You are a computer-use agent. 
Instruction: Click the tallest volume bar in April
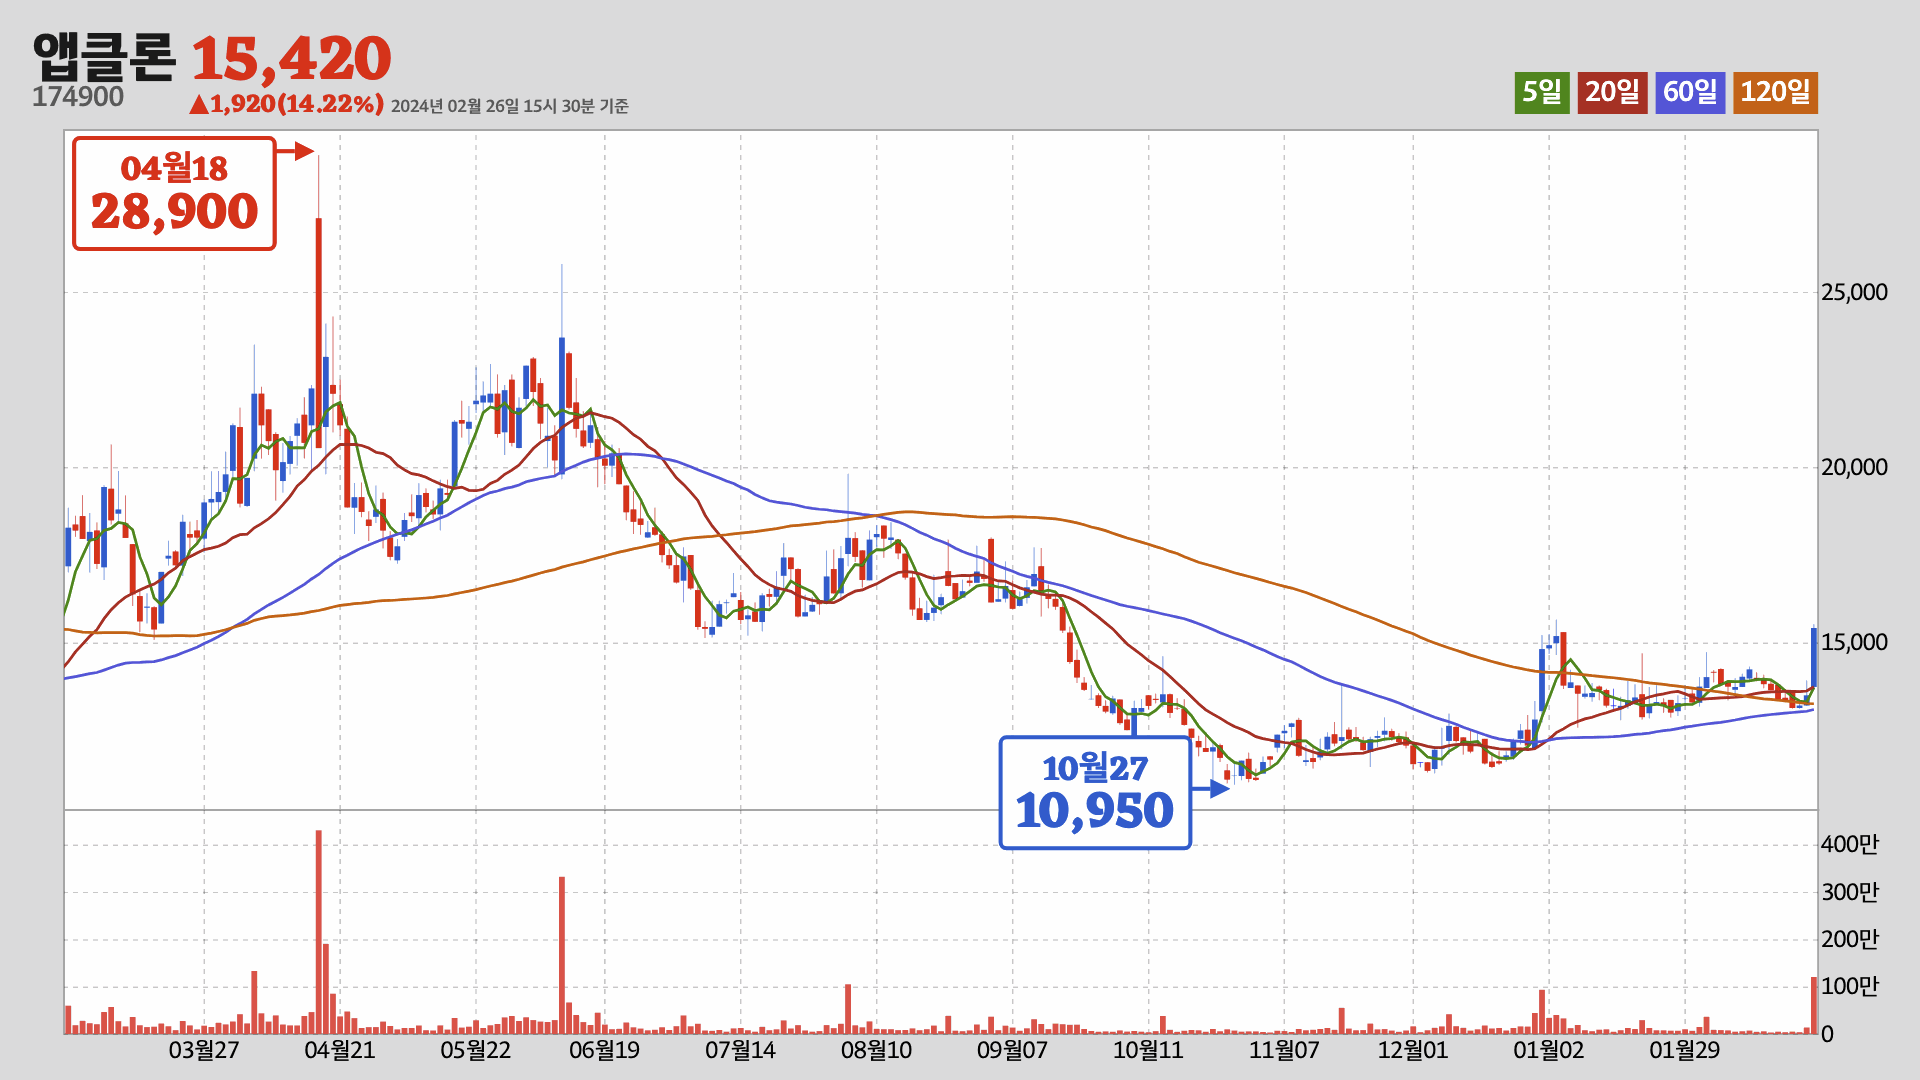(x=318, y=930)
